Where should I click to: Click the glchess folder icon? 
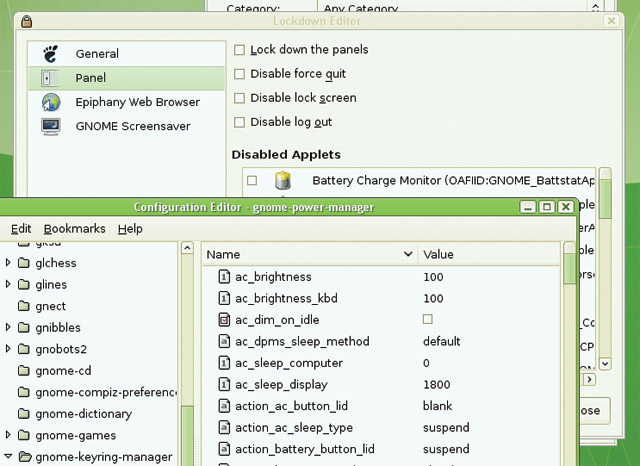24,263
